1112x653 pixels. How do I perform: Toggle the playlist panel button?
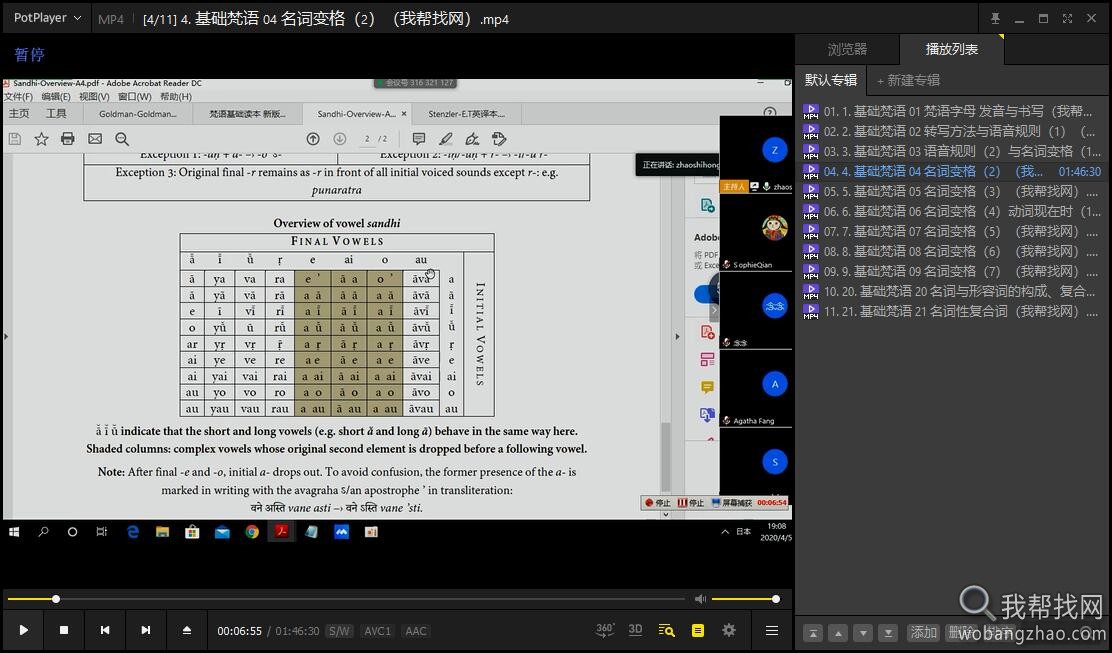click(x=698, y=630)
